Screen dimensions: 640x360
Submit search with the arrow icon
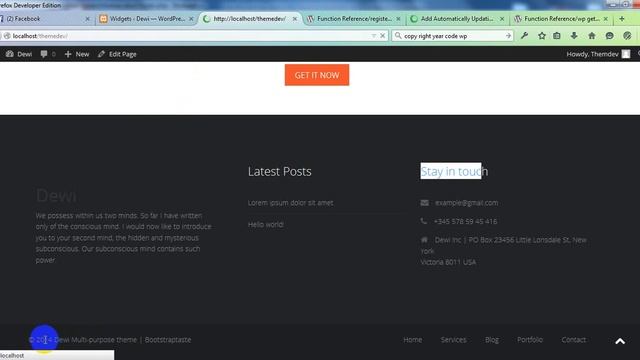pyautogui.click(x=508, y=36)
